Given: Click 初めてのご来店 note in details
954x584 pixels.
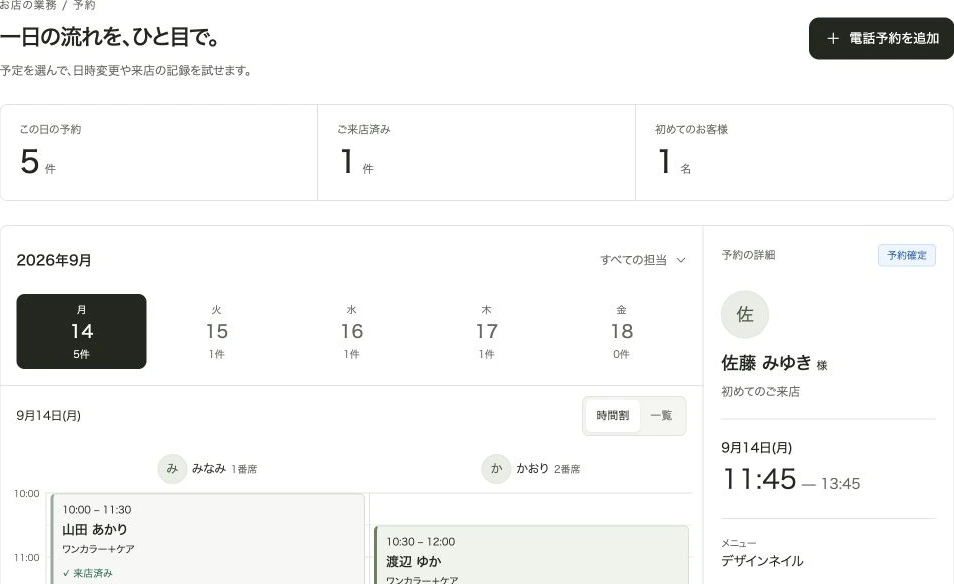Looking at the screenshot, I should click(761, 392).
